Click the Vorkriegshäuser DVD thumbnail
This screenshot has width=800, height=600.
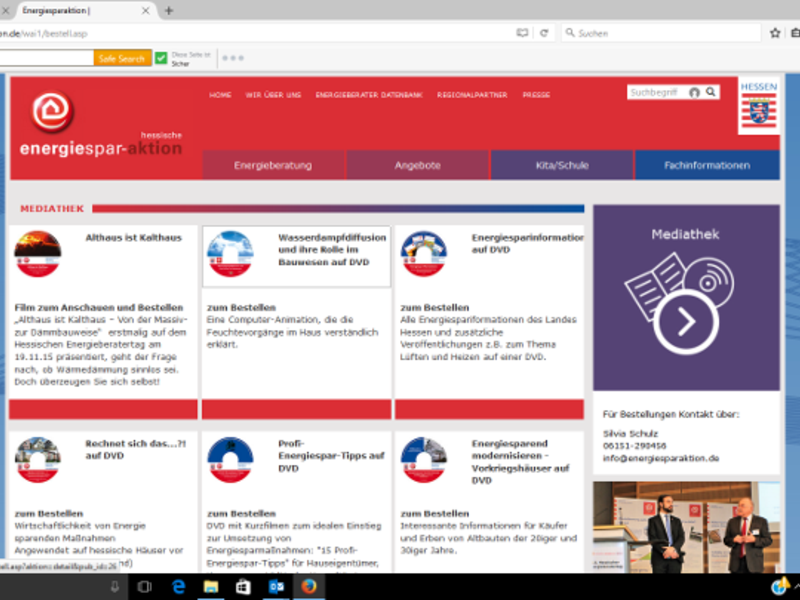424,460
